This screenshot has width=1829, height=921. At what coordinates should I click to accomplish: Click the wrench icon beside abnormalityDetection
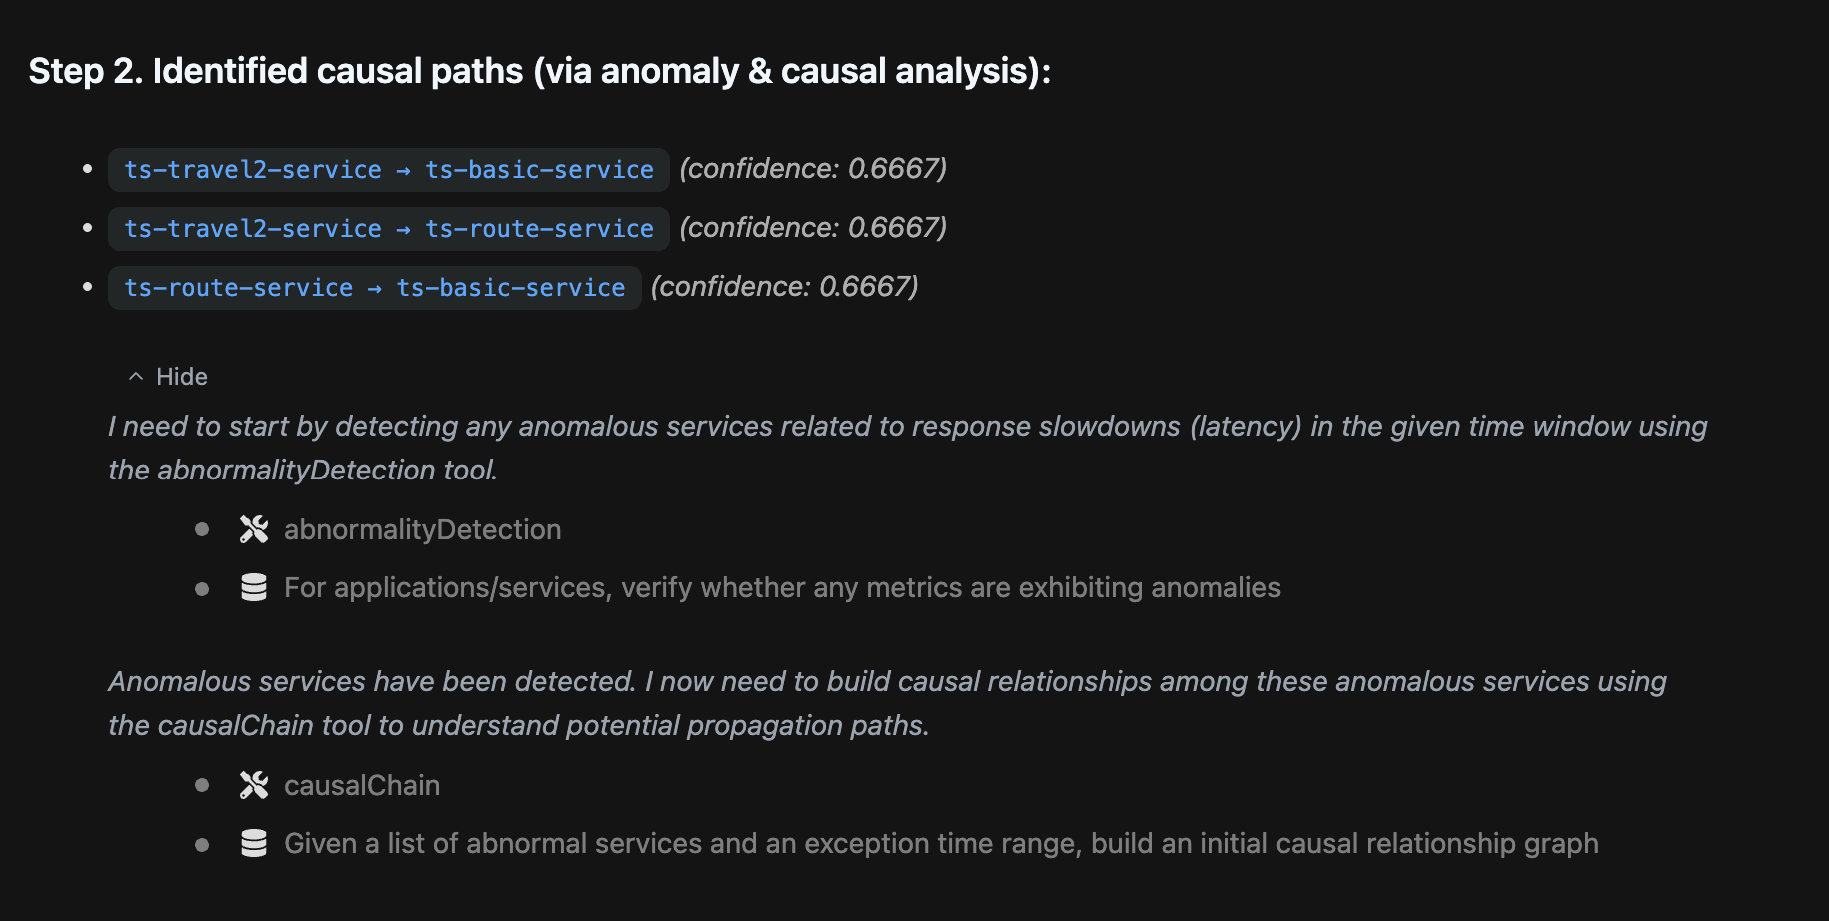click(x=254, y=529)
